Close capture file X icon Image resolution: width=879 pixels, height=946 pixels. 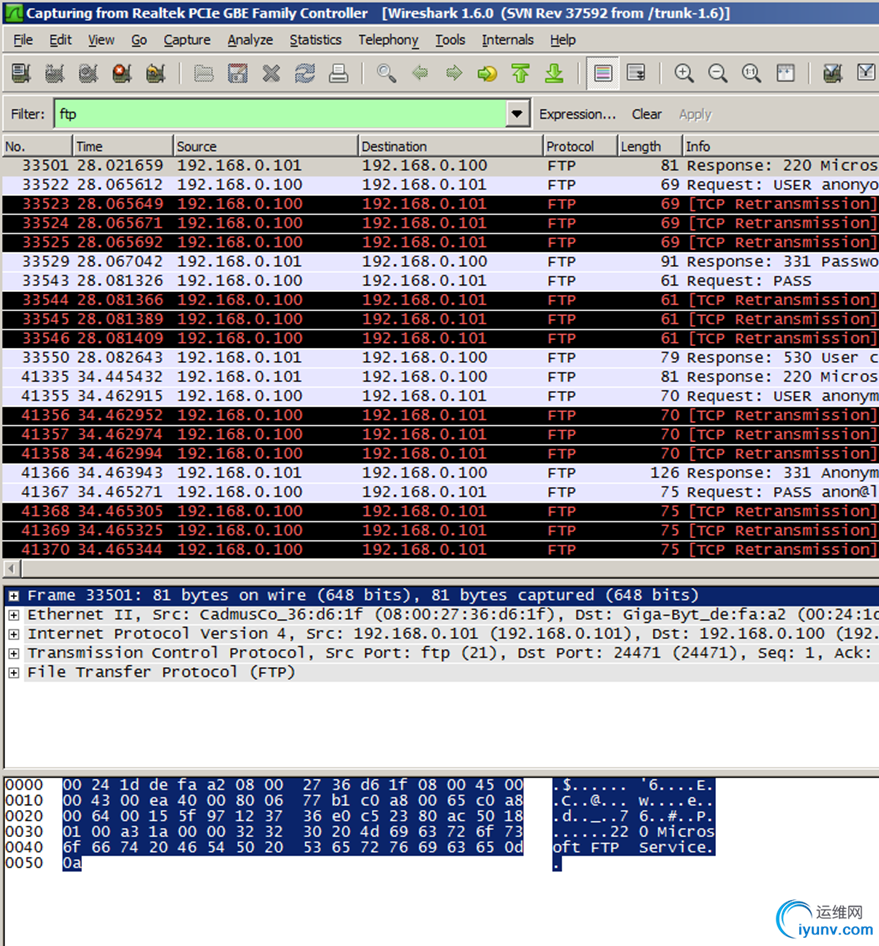(x=271, y=73)
